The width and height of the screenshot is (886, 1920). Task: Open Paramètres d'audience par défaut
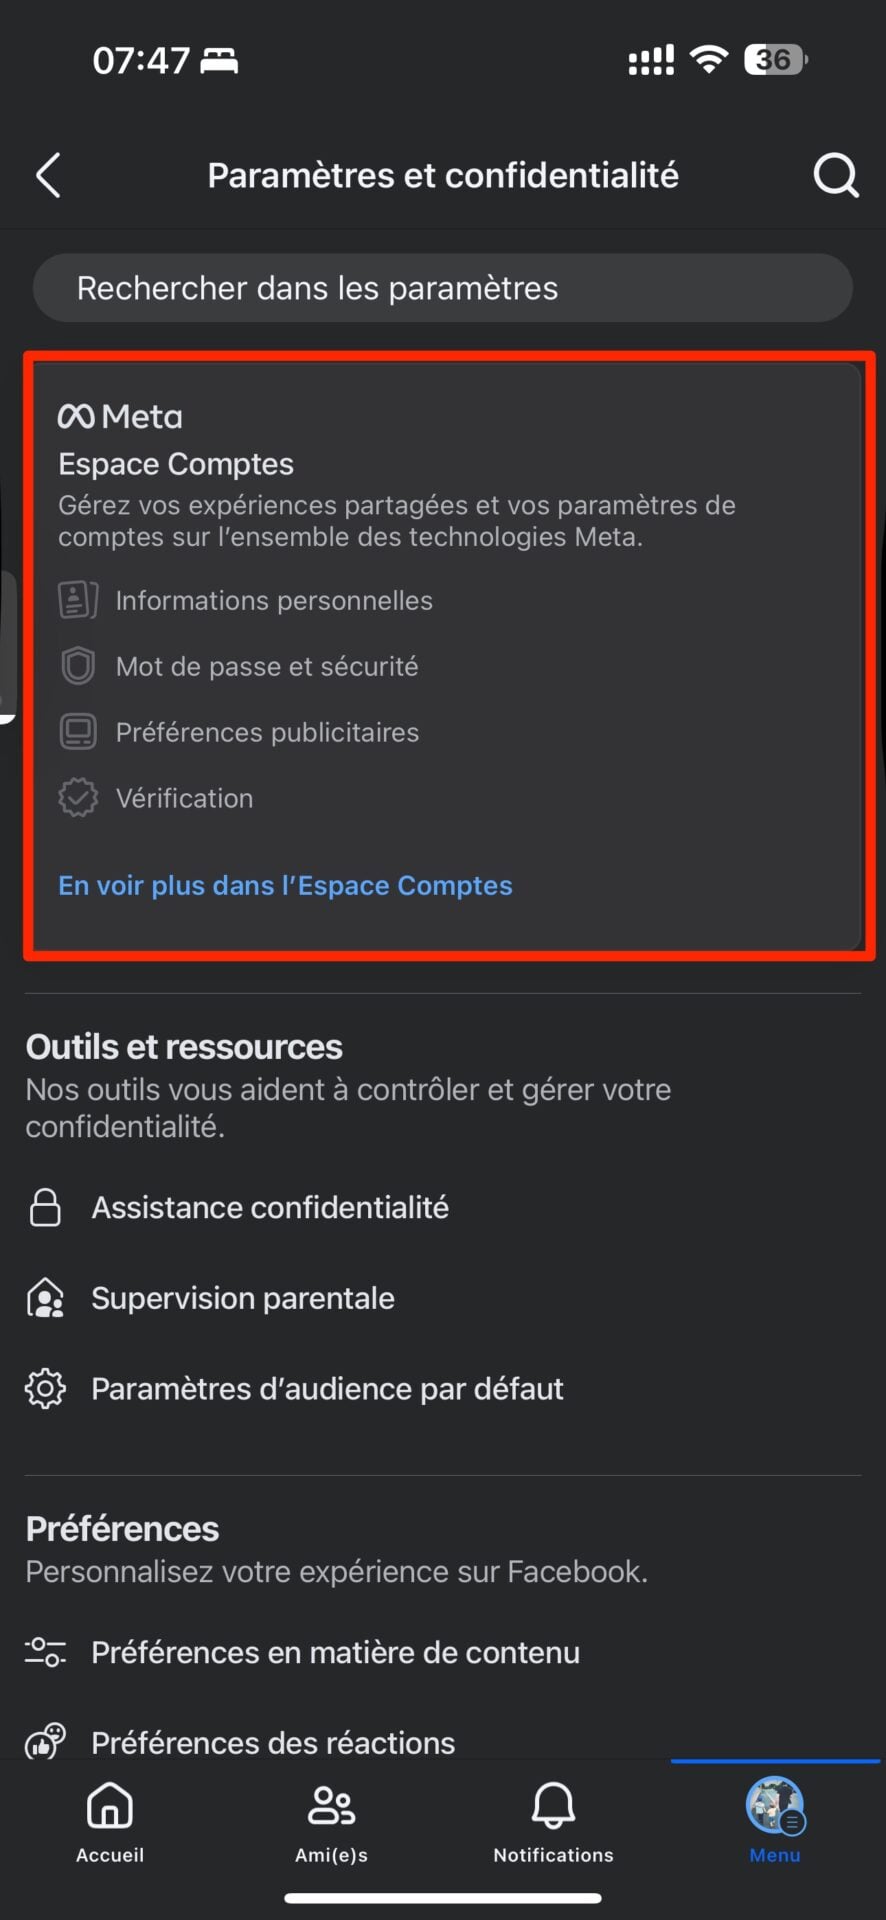point(327,1389)
